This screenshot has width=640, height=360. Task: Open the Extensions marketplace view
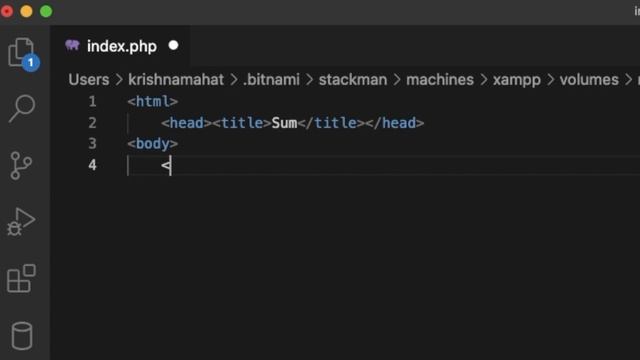[21, 278]
